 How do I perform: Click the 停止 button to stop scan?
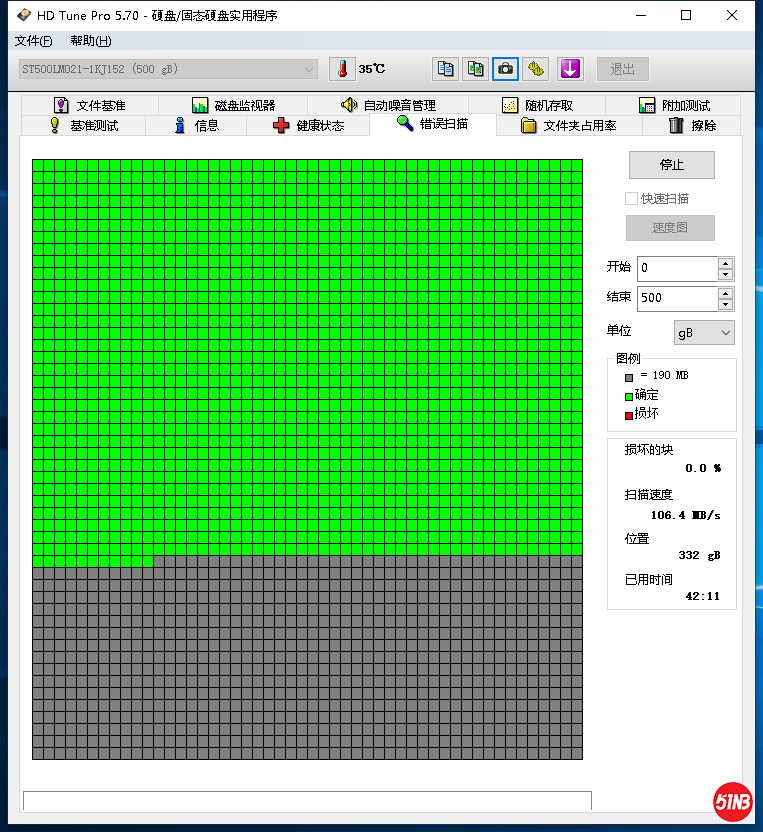coord(672,165)
